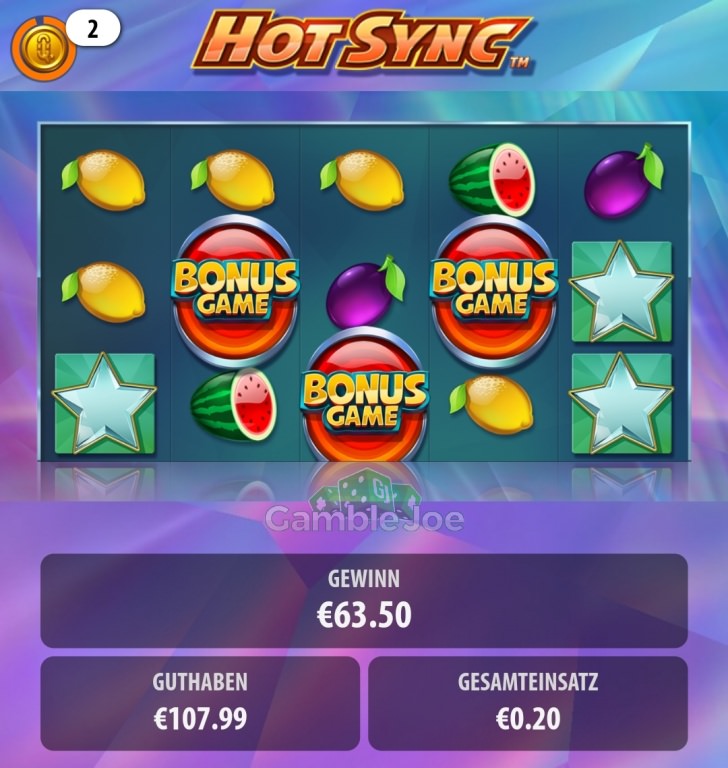The width and height of the screenshot is (728, 768).
Task: Click the Hot Sync game logo
Action: point(362,43)
